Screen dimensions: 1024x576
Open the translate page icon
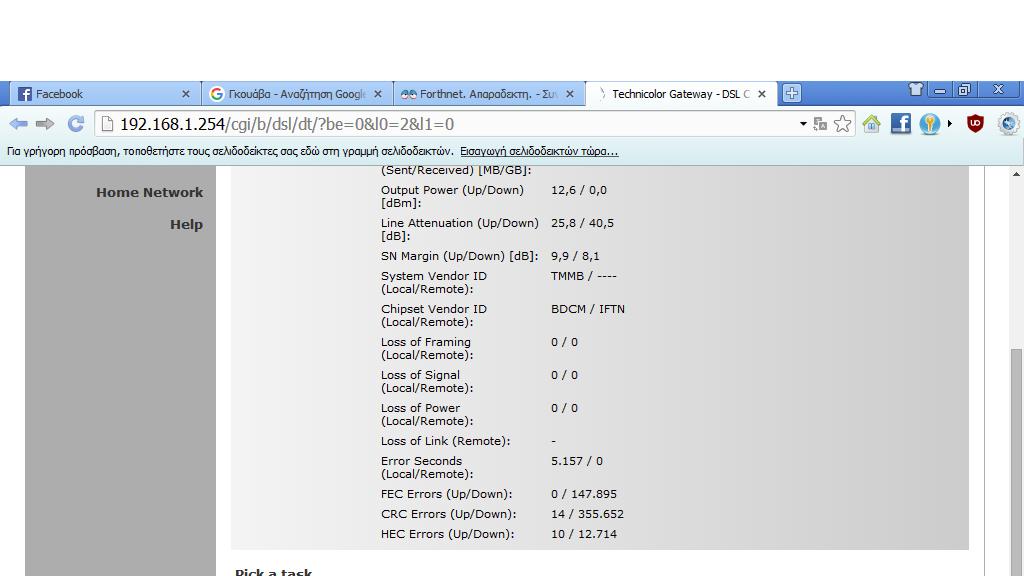pyautogui.click(x=821, y=124)
